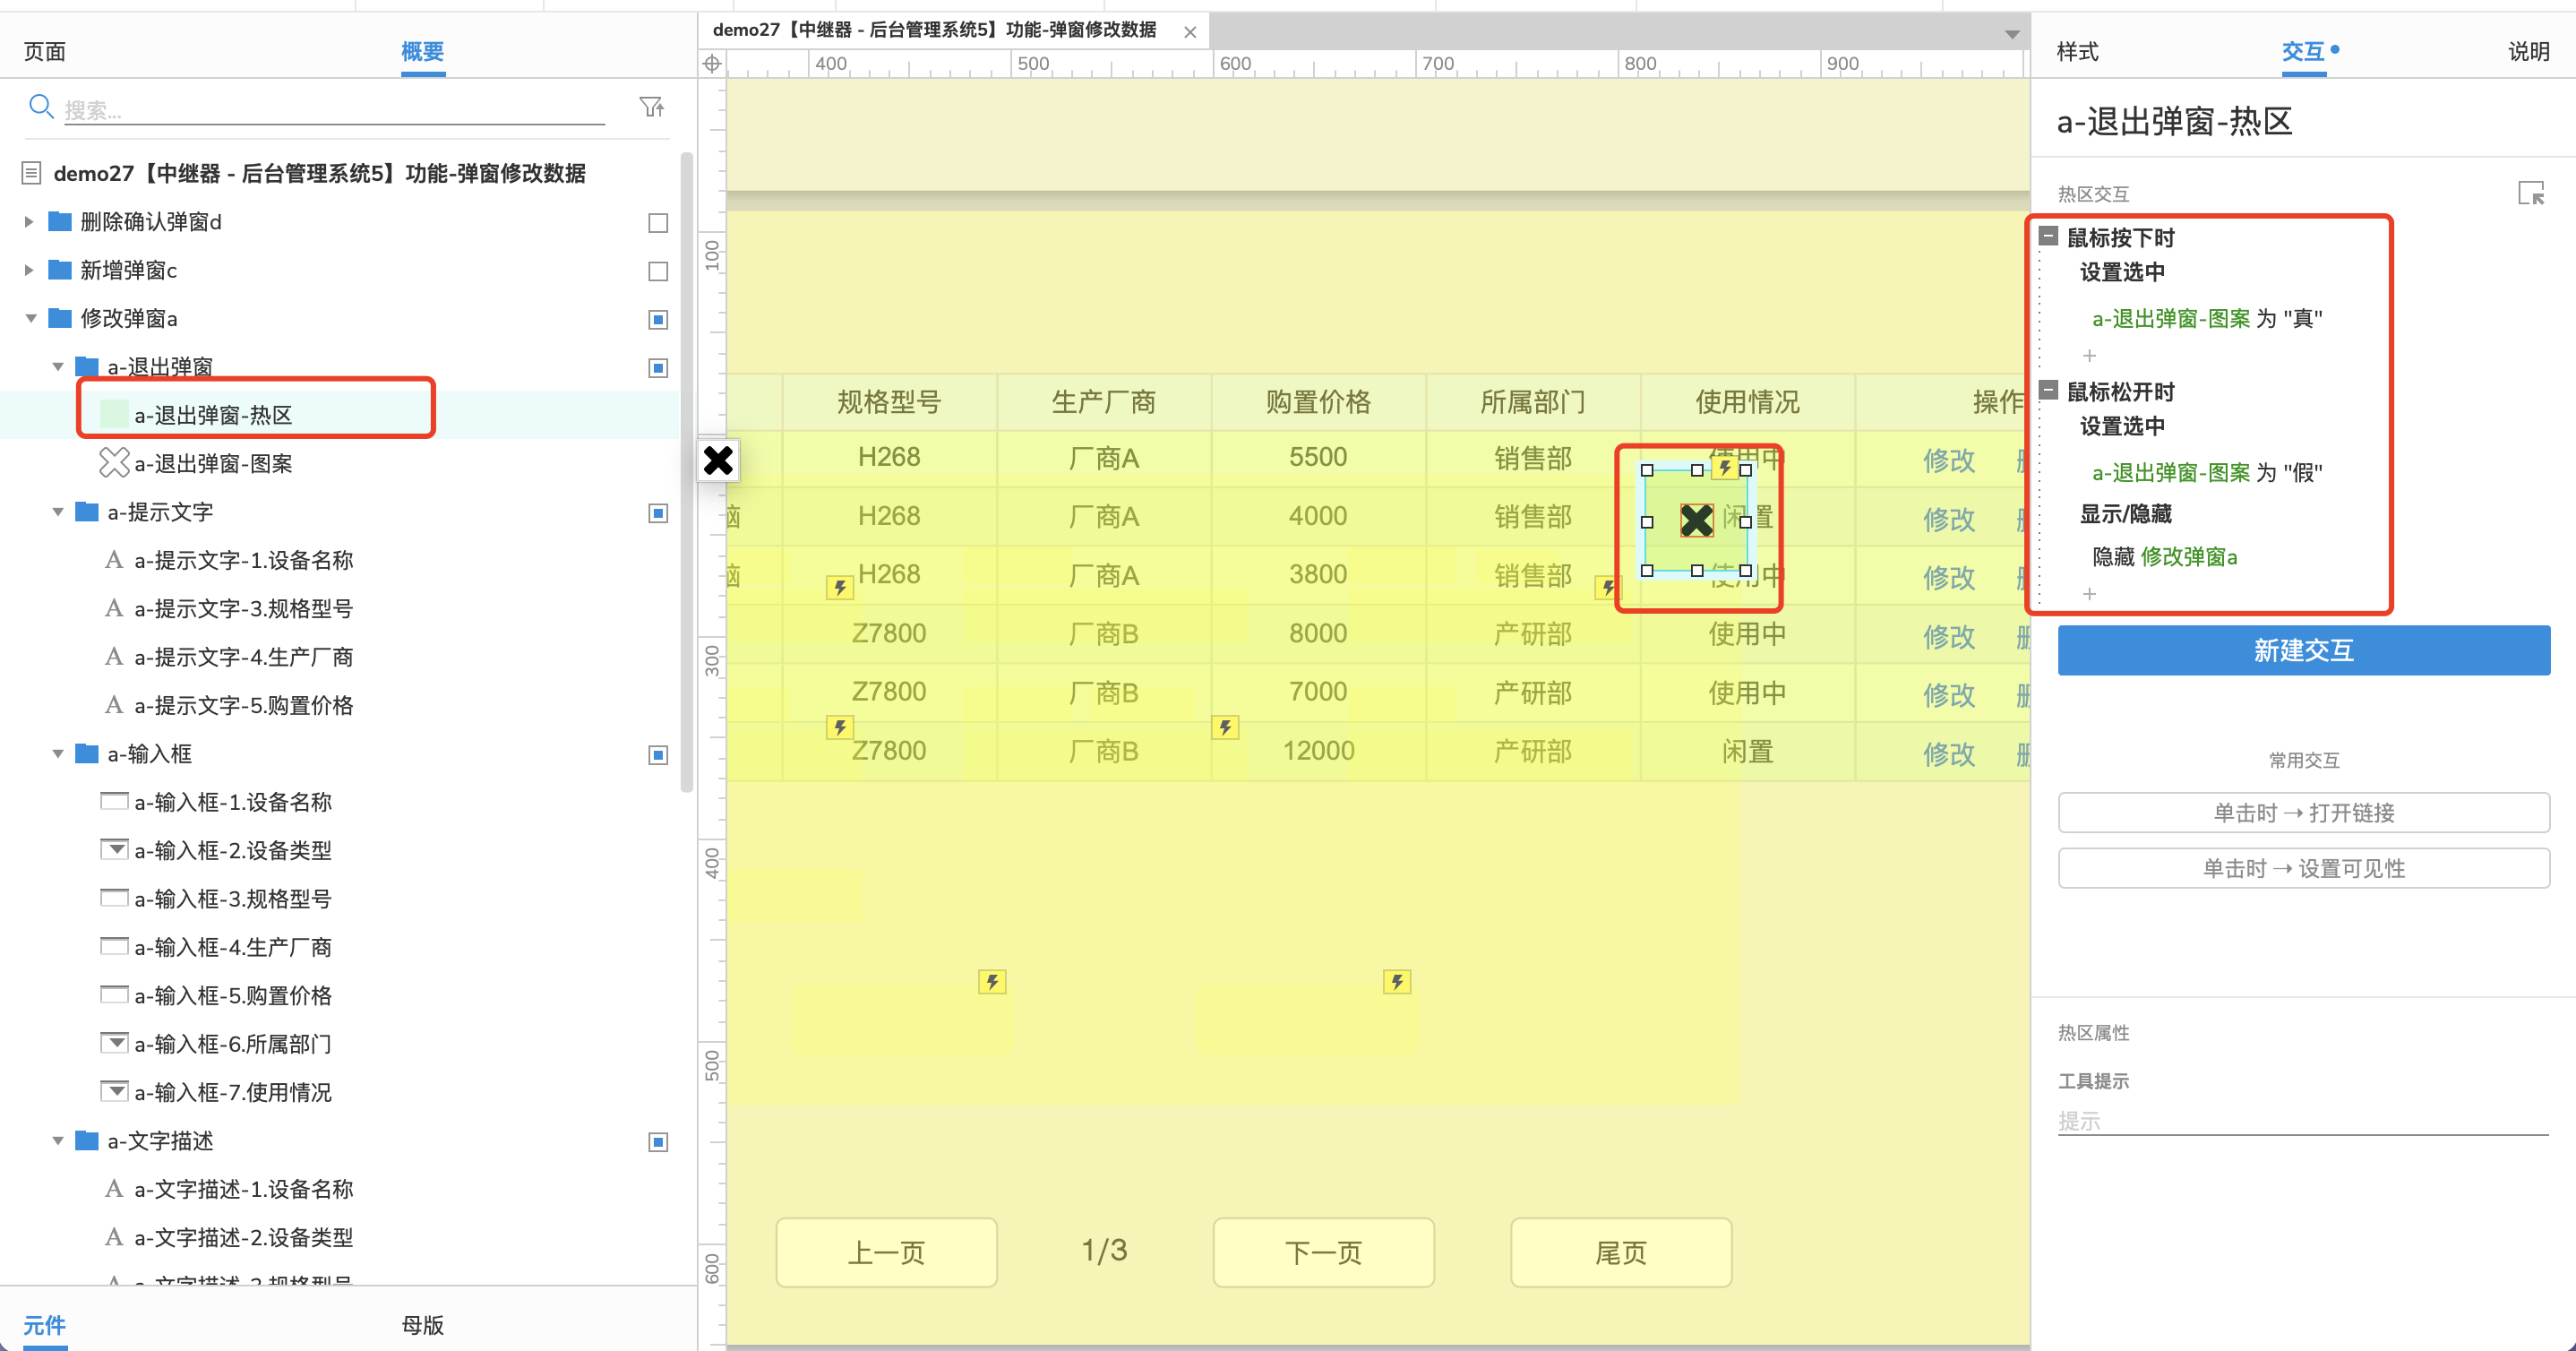Open the 说明 tab
This screenshot has height=1351, width=2576.
click(x=2528, y=51)
